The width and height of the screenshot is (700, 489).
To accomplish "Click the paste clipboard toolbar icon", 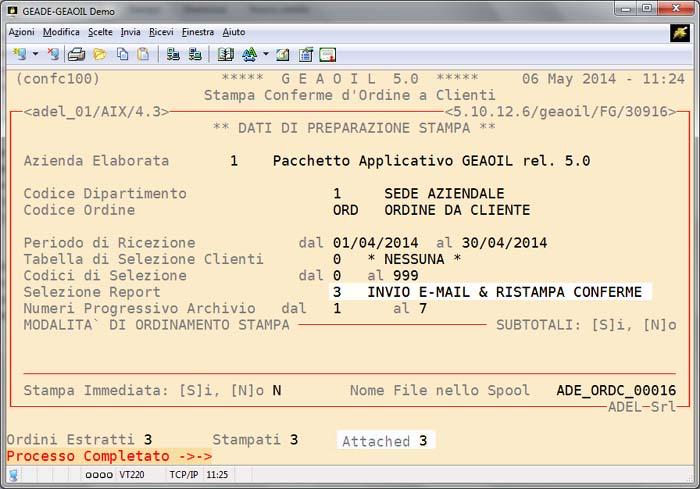I will click(x=143, y=54).
